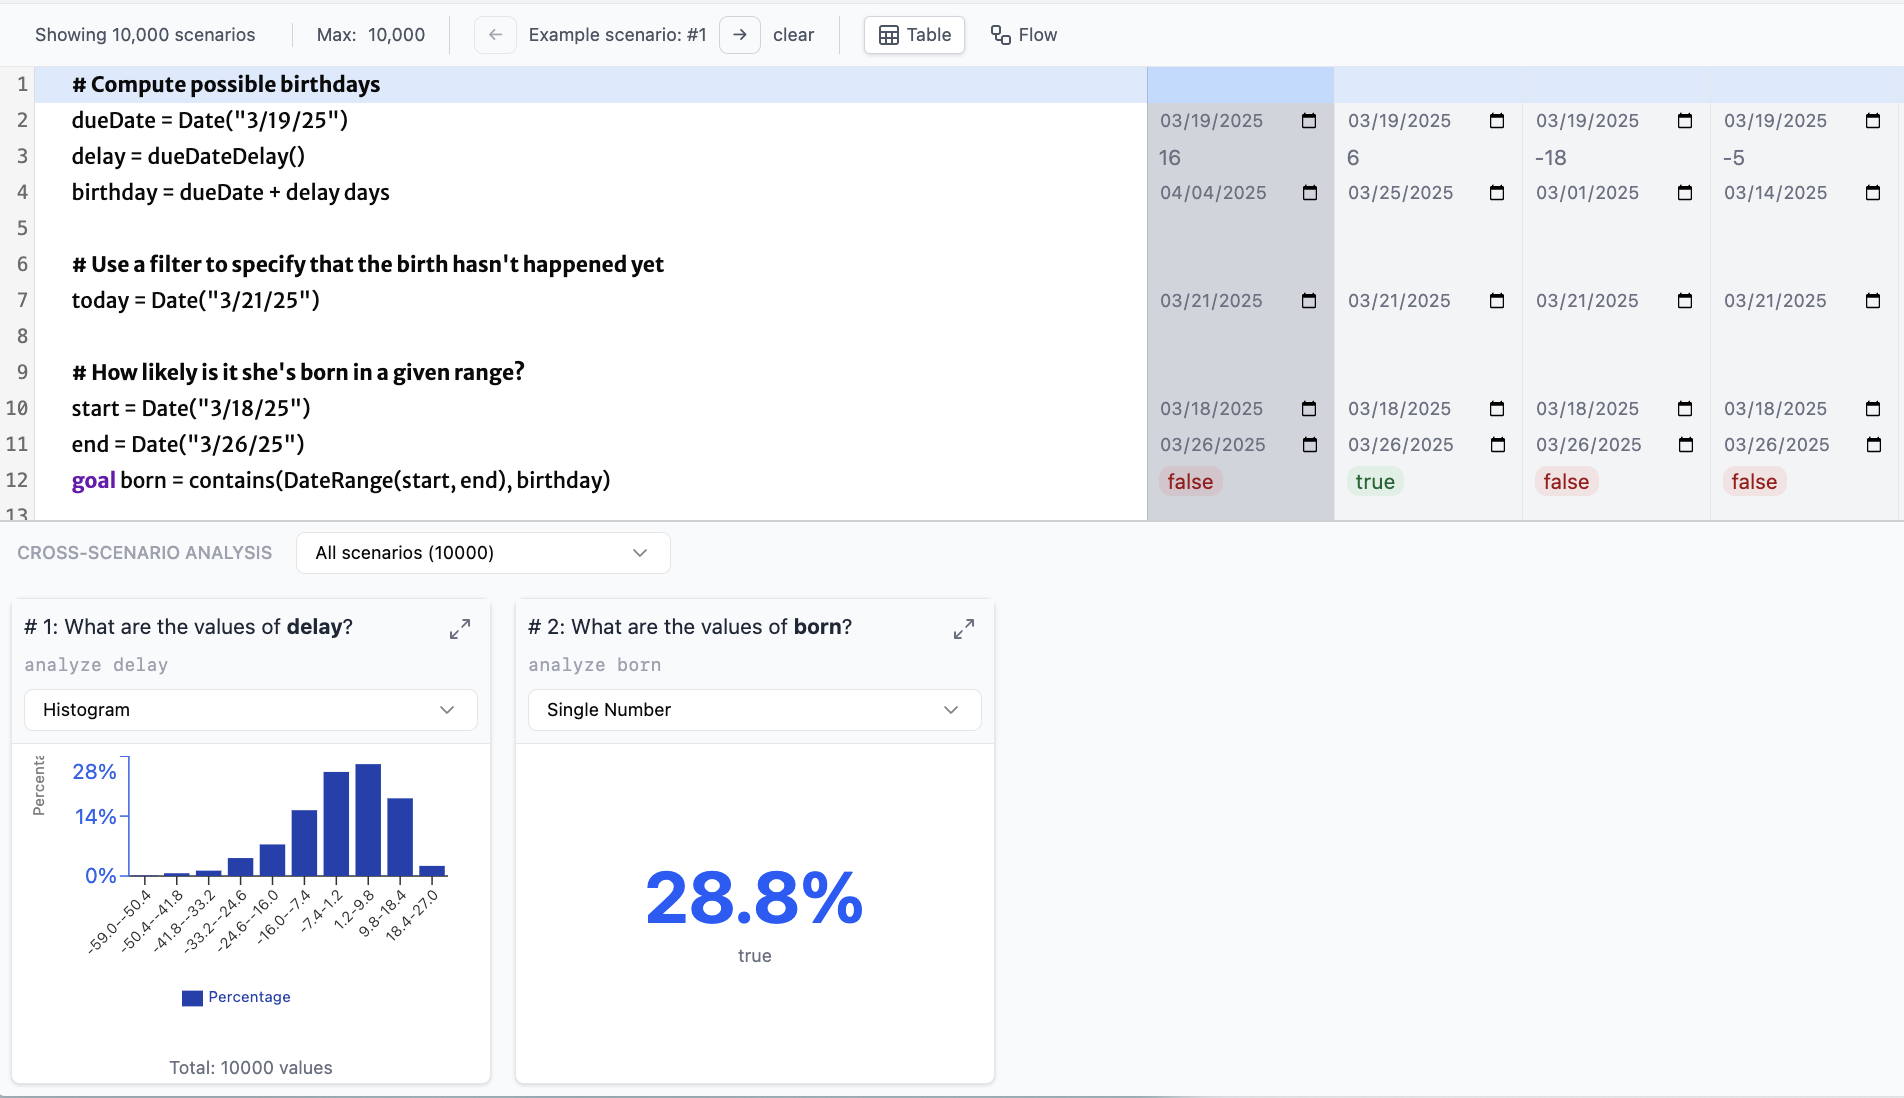Open the All scenarios (10000) dropdown
1904x1098 pixels.
pos(482,553)
